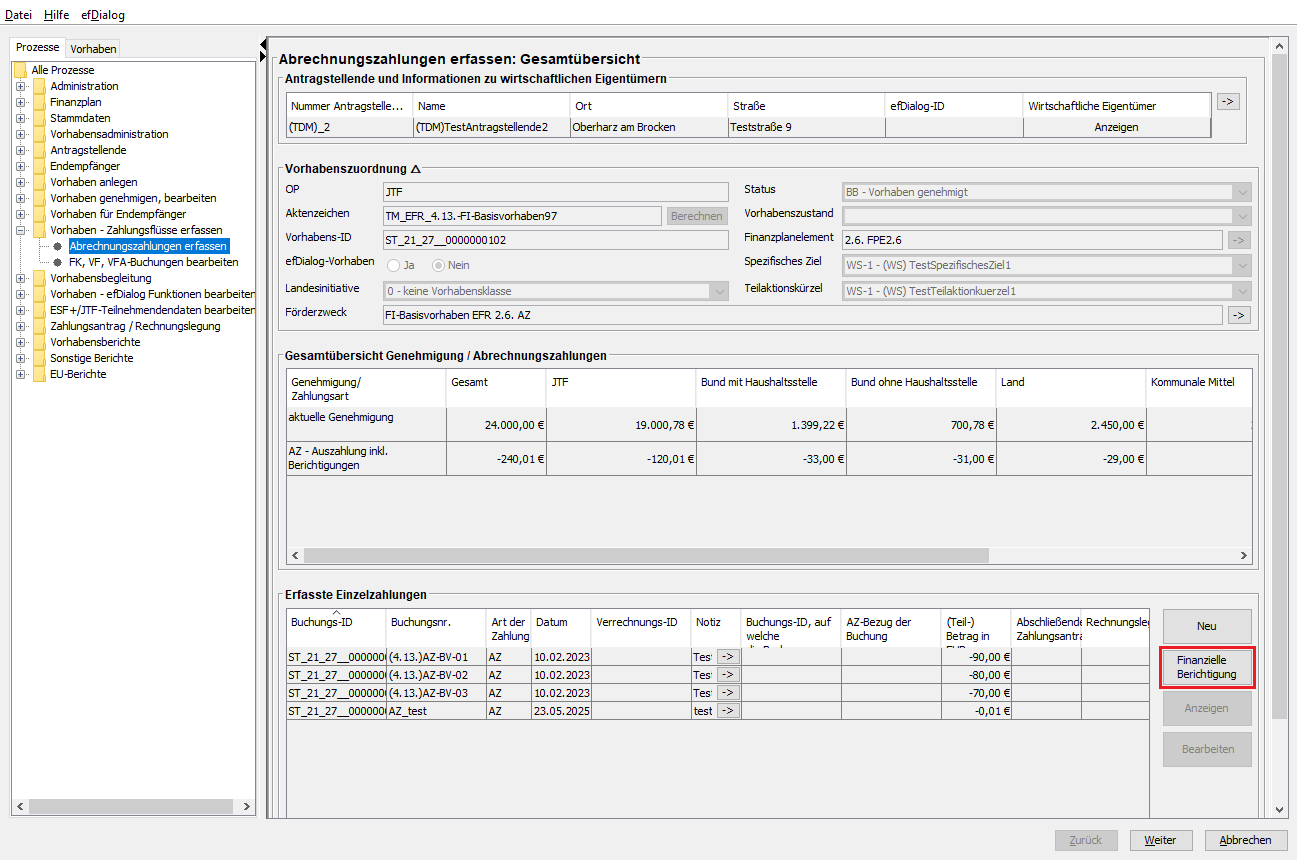The width and height of the screenshot is (1297, 860).
Task: Open note arrow for AZ-BV-01 booking row
Action: coord(727,657)
